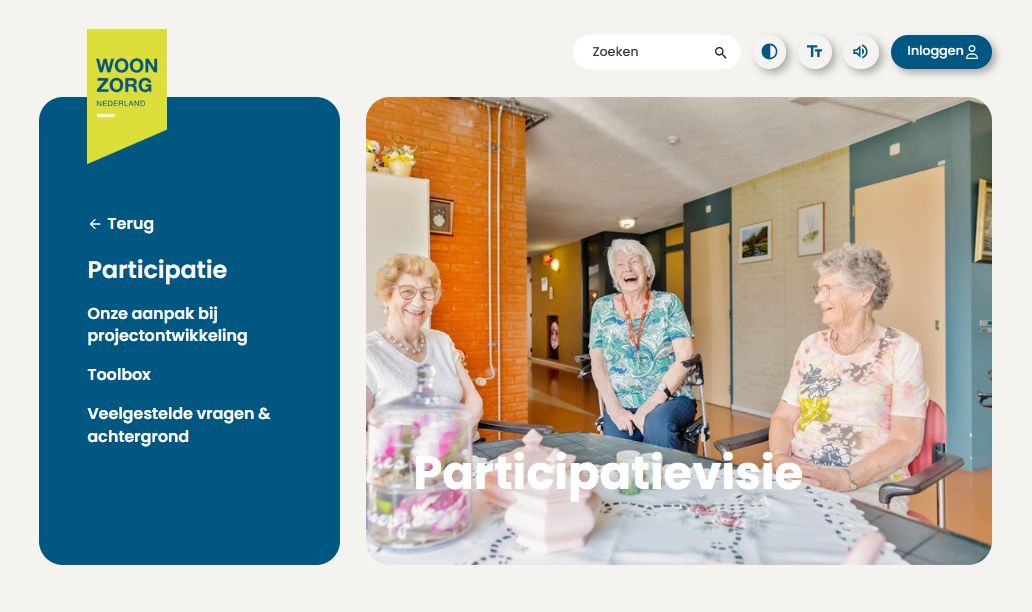Open the Toolbox menu item
Image resolution: width=1032 pixels, height=612 pixels.
click(119, 374)
